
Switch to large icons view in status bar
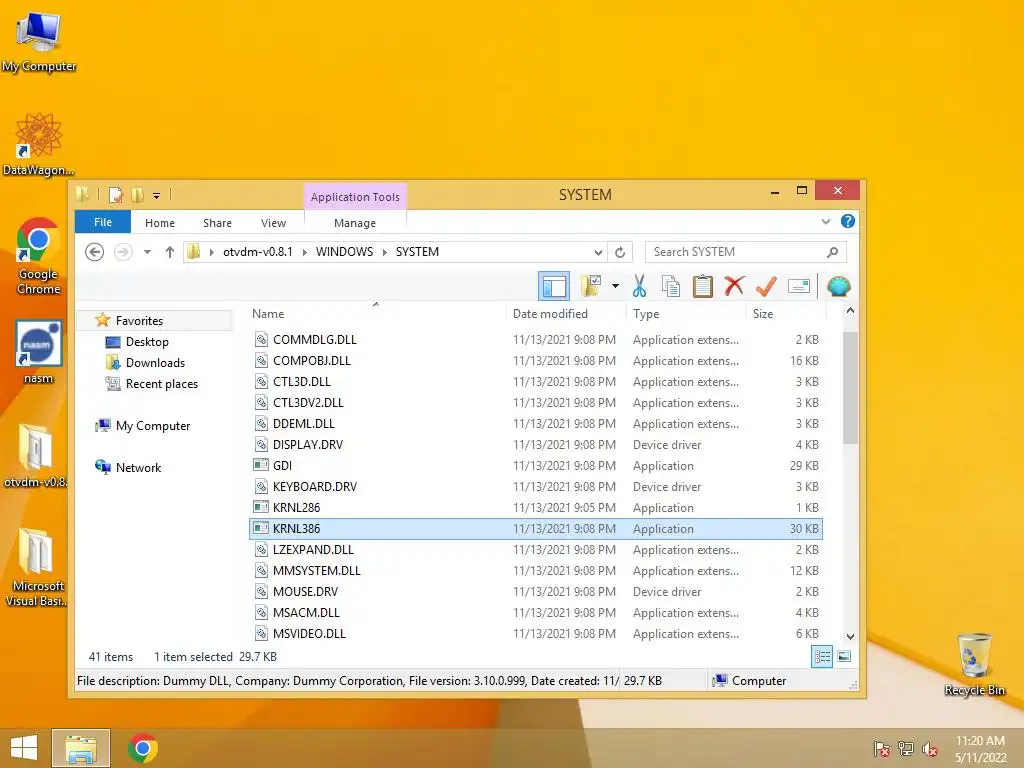844,656
